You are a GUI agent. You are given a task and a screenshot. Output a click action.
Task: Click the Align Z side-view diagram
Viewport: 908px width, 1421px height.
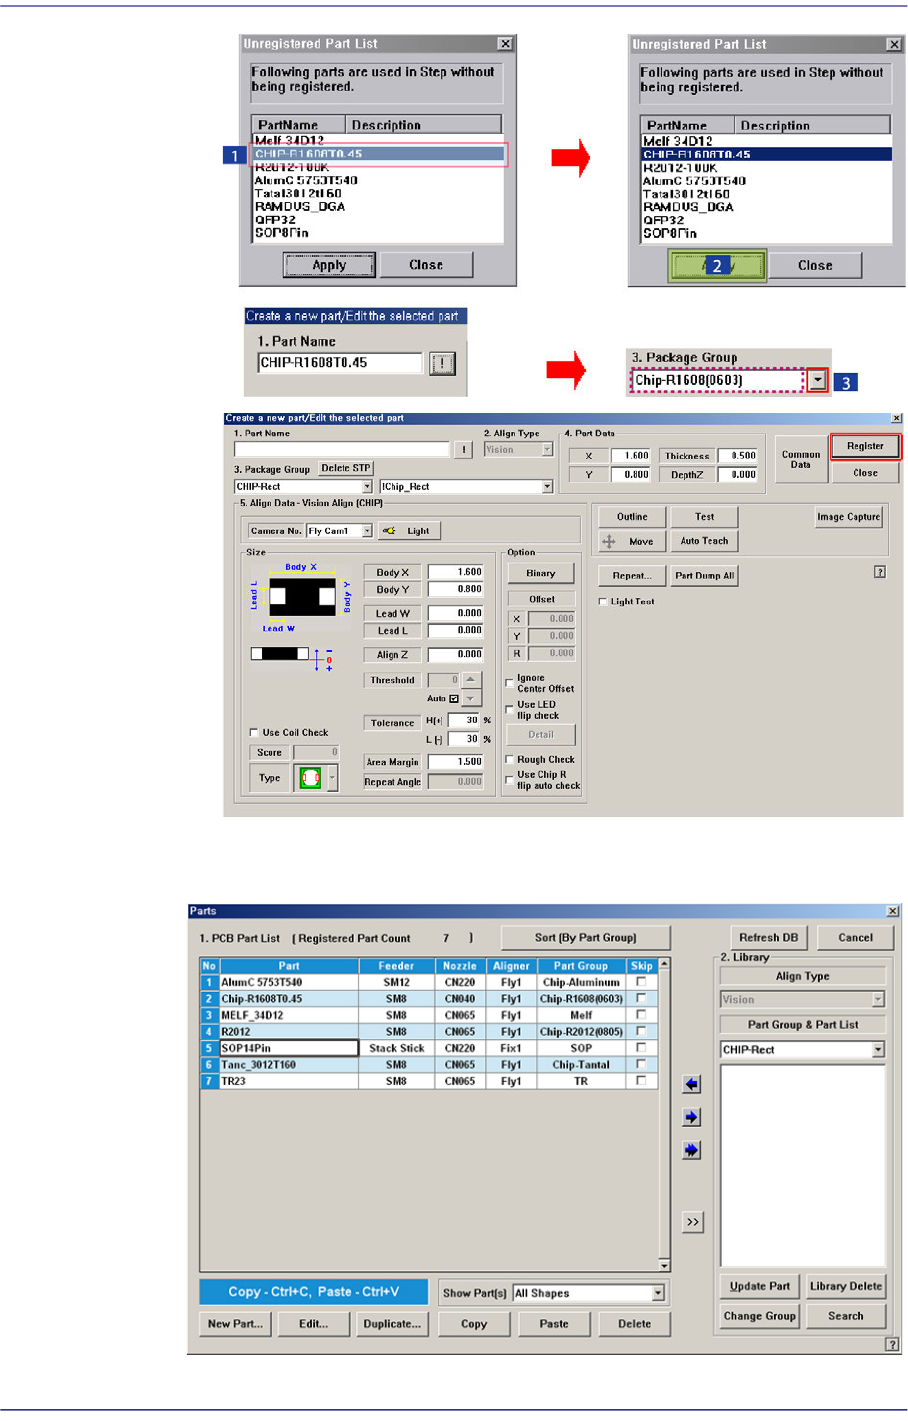coord(292,656)
